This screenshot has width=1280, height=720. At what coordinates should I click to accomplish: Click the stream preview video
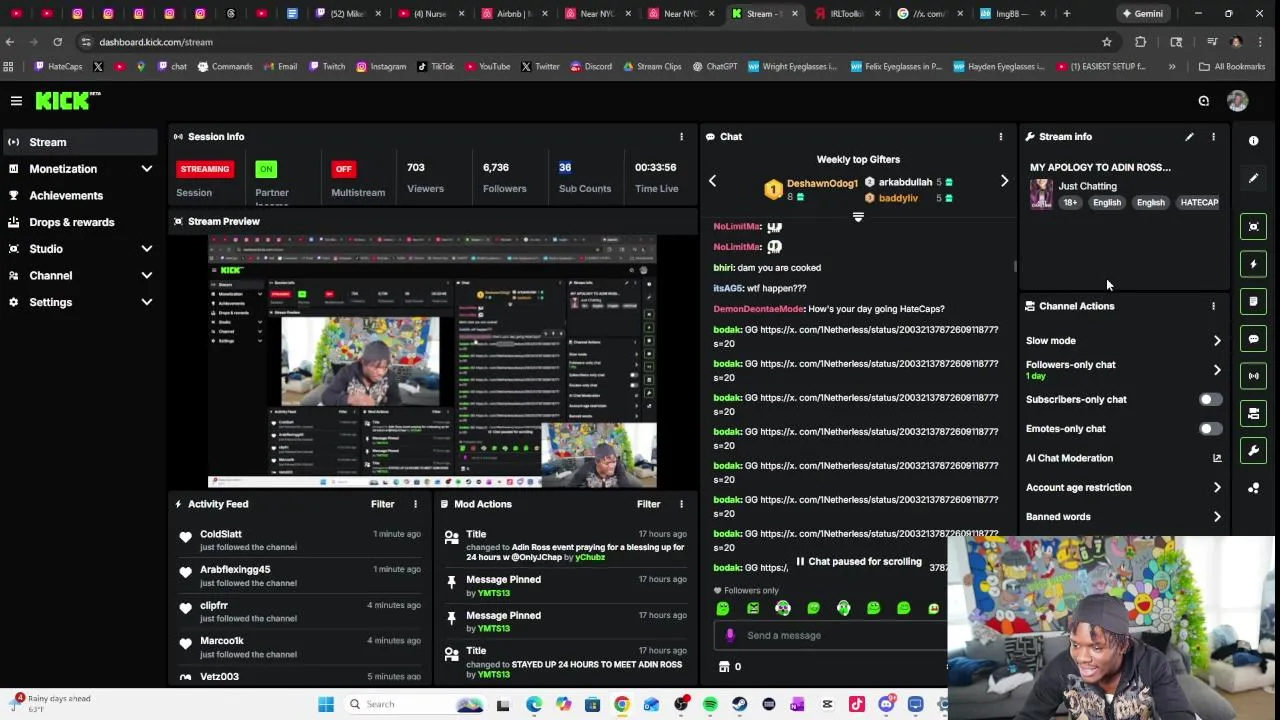click(432, 362)
